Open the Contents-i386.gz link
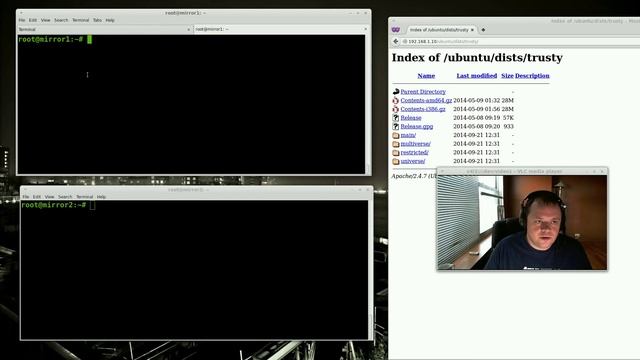Screen dimensions: 640x360 [x=423, y=109]
